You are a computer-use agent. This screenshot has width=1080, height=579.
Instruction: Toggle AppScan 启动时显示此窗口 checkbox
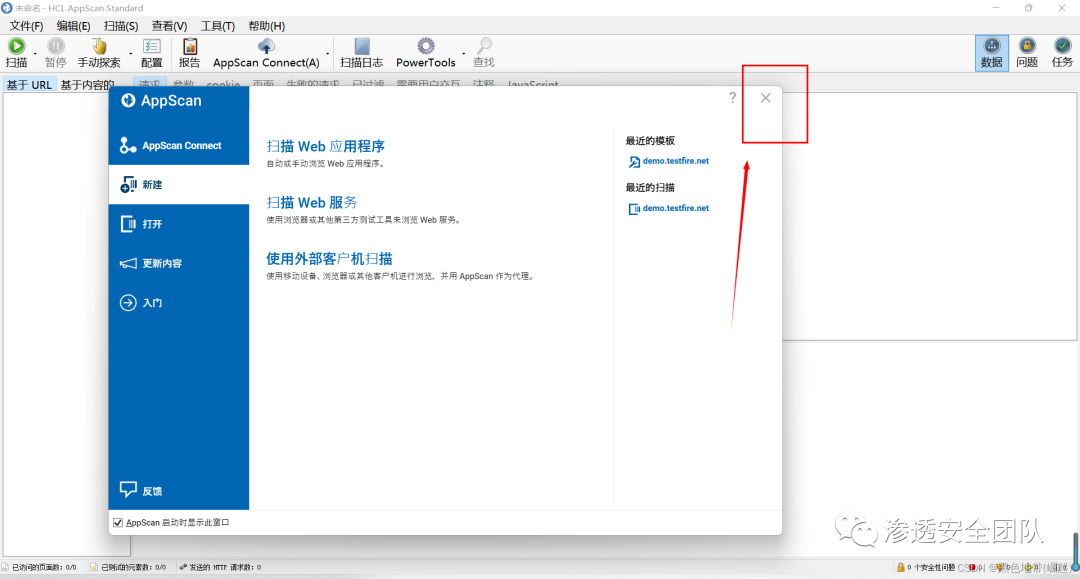tap(118, 523)
